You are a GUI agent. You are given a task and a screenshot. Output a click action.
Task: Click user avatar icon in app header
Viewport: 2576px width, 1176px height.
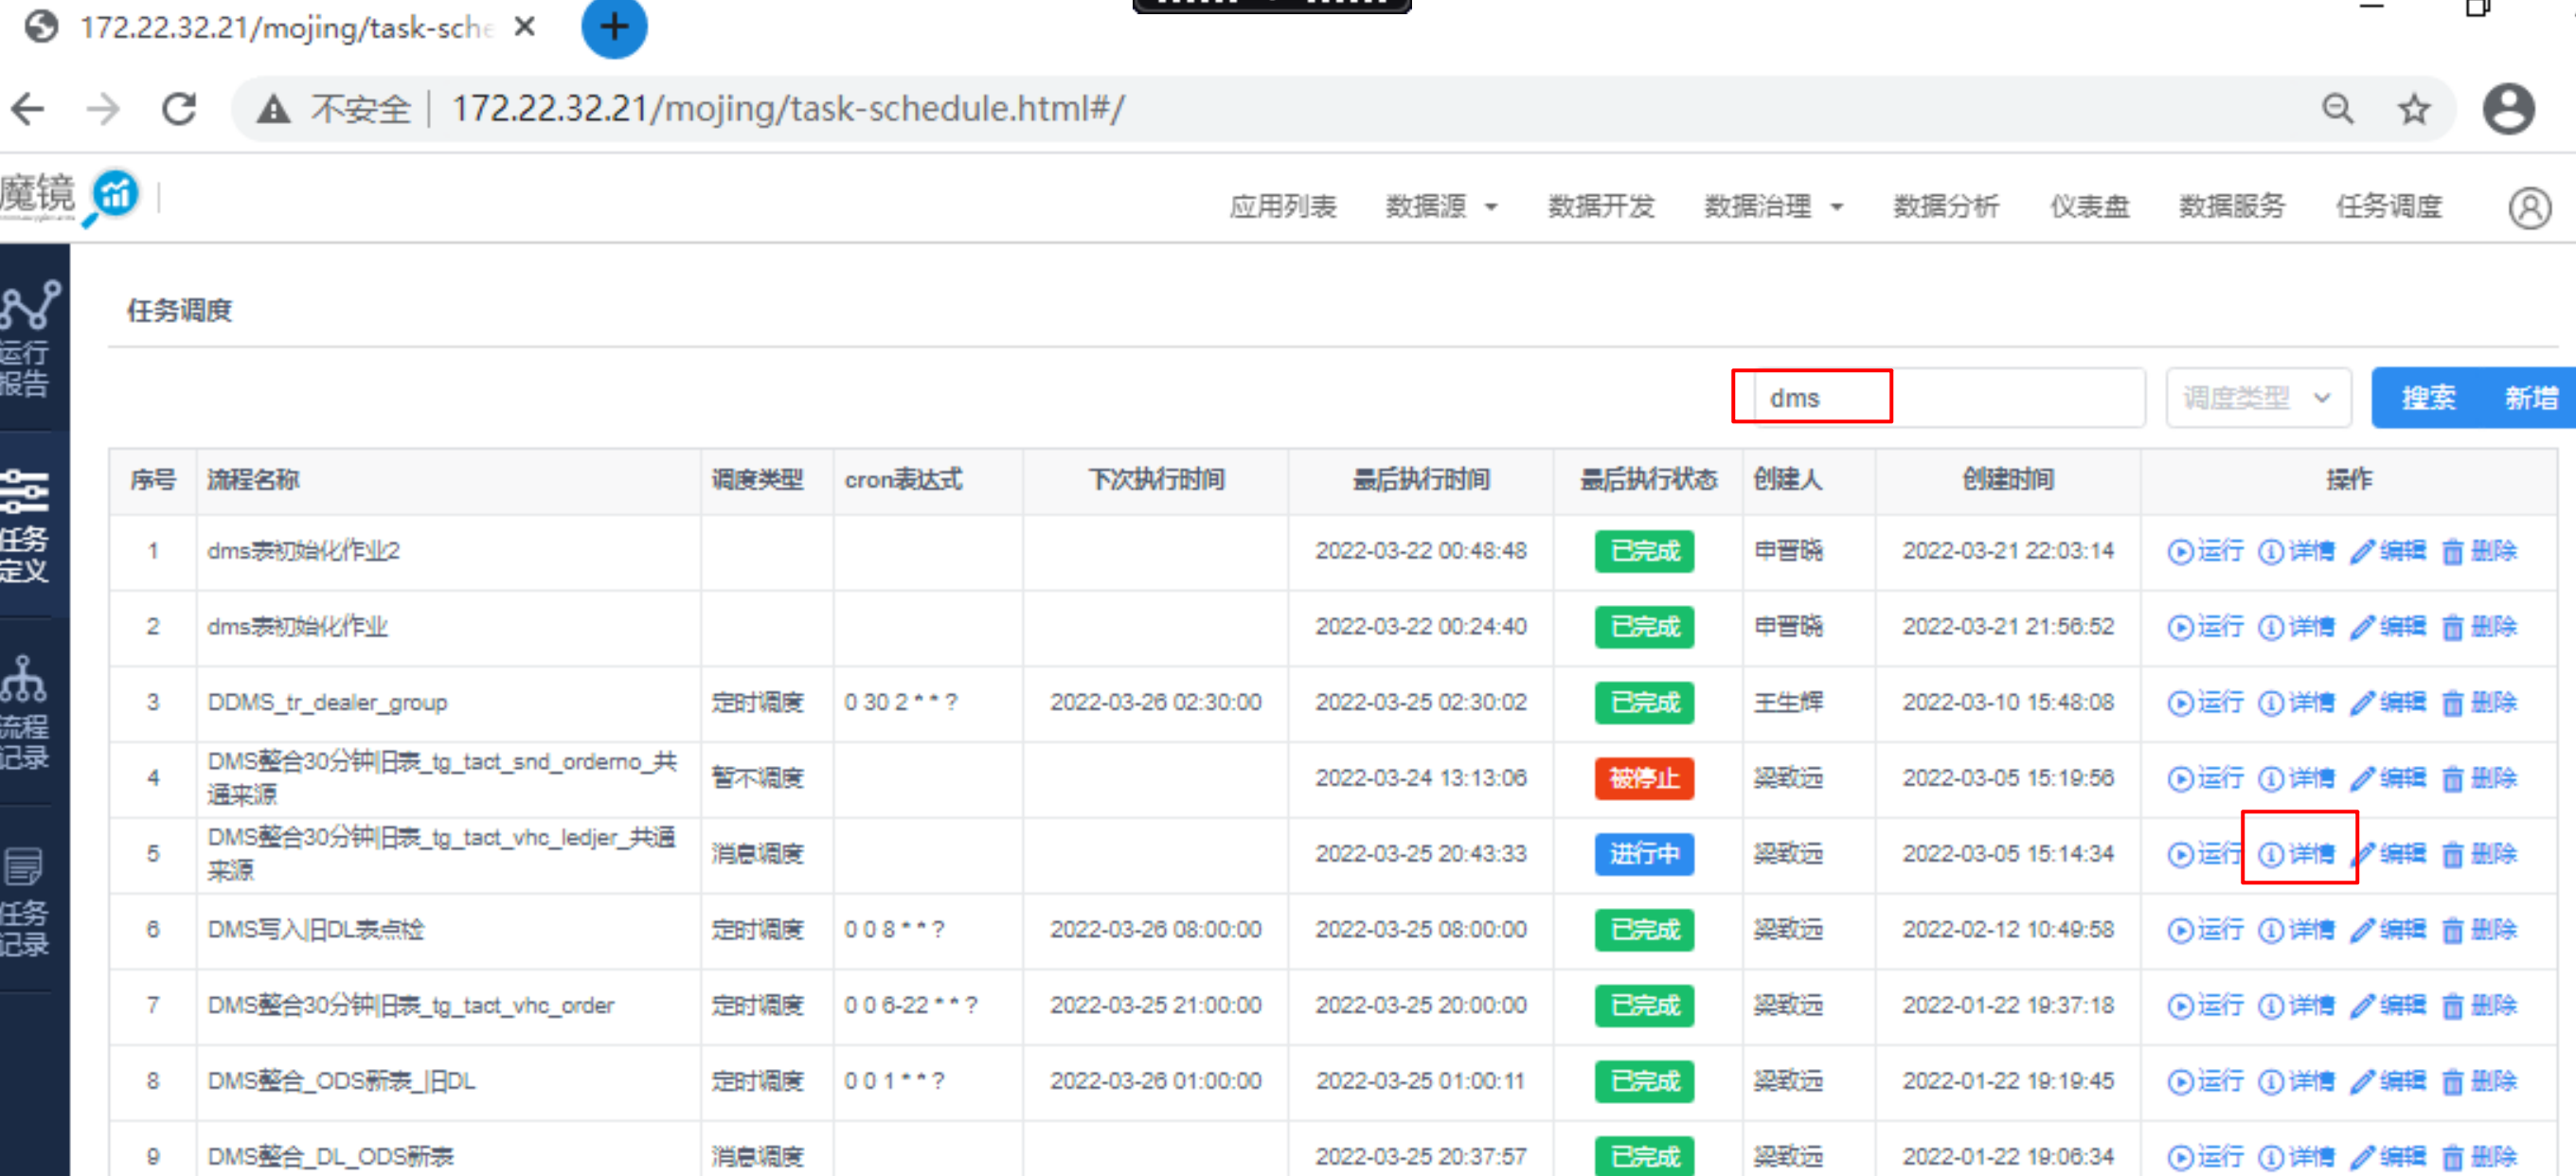2528,207
